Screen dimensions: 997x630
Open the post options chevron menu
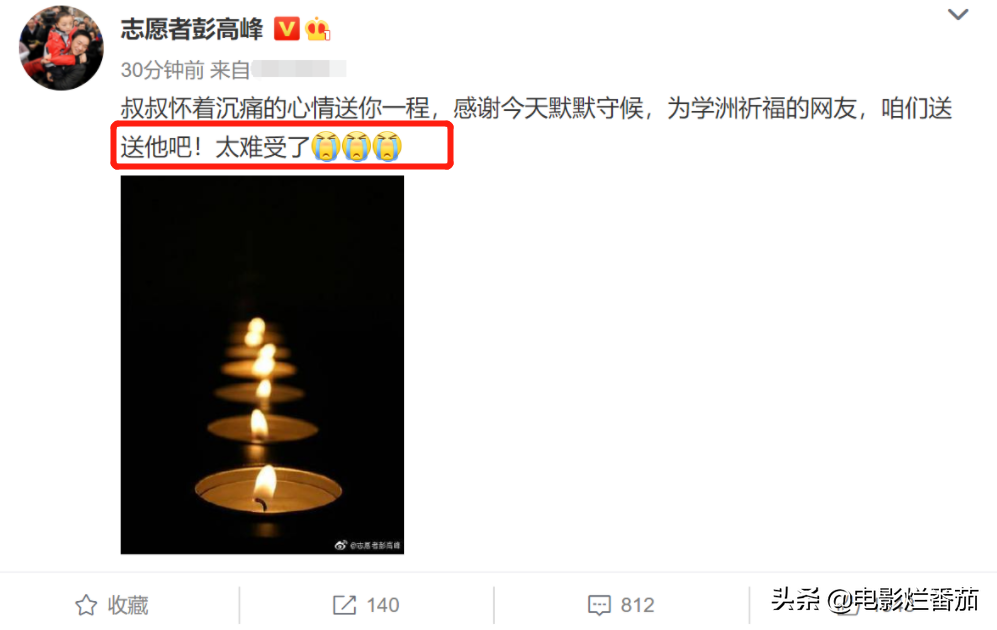pos(958,15)
